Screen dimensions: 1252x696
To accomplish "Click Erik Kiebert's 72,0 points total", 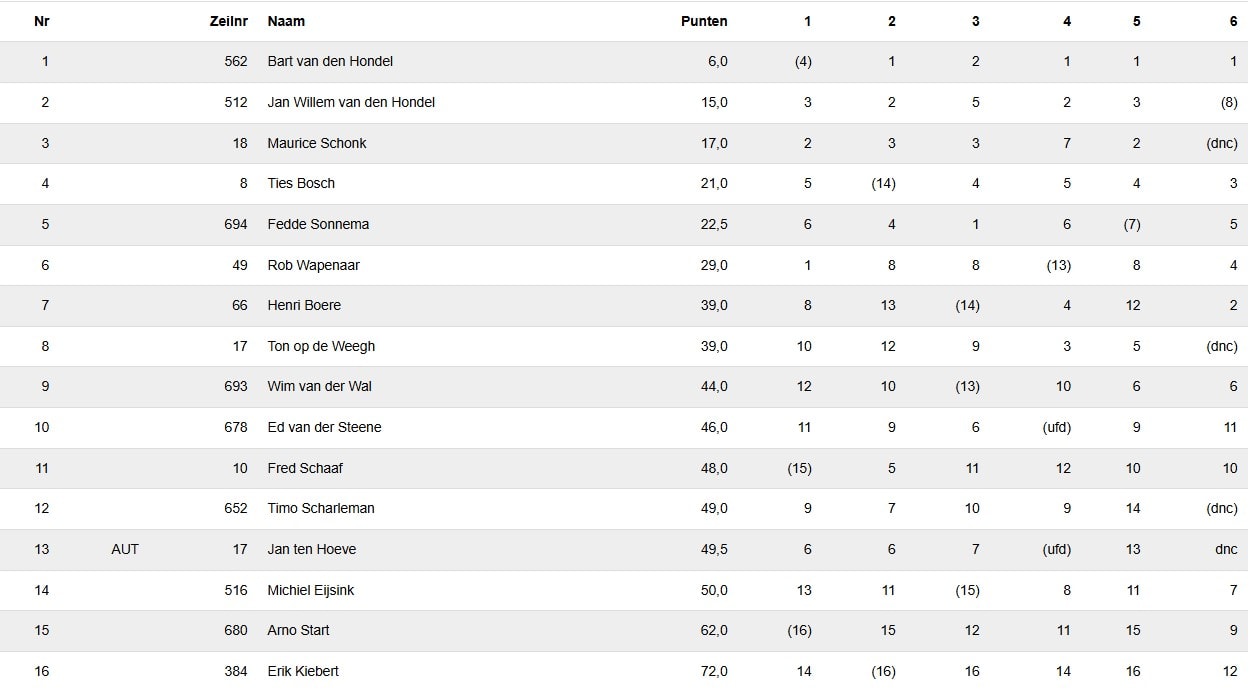I will click(x=714, y=671).
